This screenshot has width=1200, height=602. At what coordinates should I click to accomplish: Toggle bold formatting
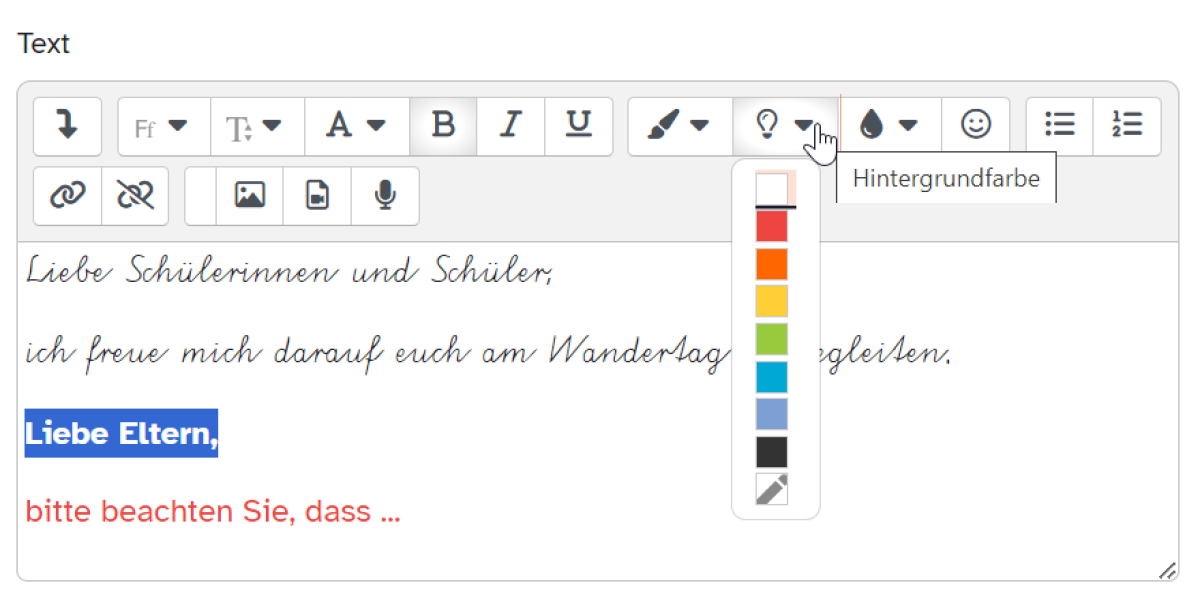443,126
